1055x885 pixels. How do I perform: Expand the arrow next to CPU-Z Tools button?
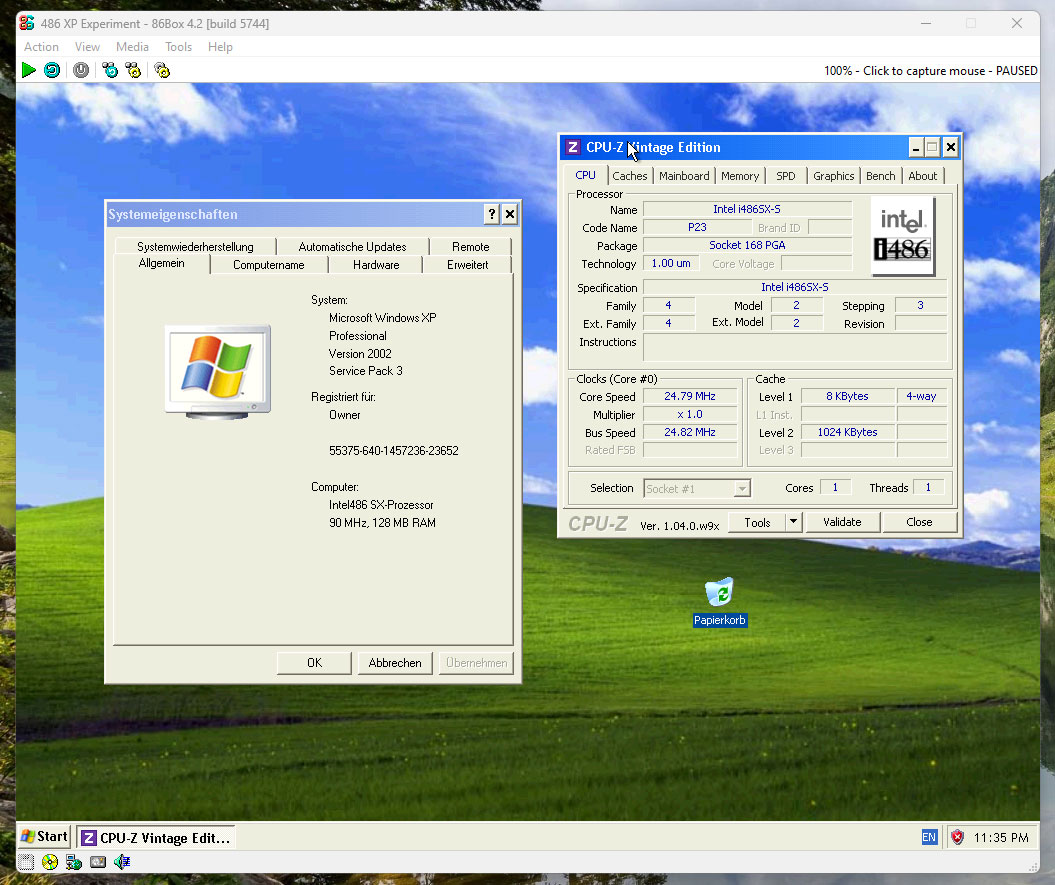click(794, 522)
